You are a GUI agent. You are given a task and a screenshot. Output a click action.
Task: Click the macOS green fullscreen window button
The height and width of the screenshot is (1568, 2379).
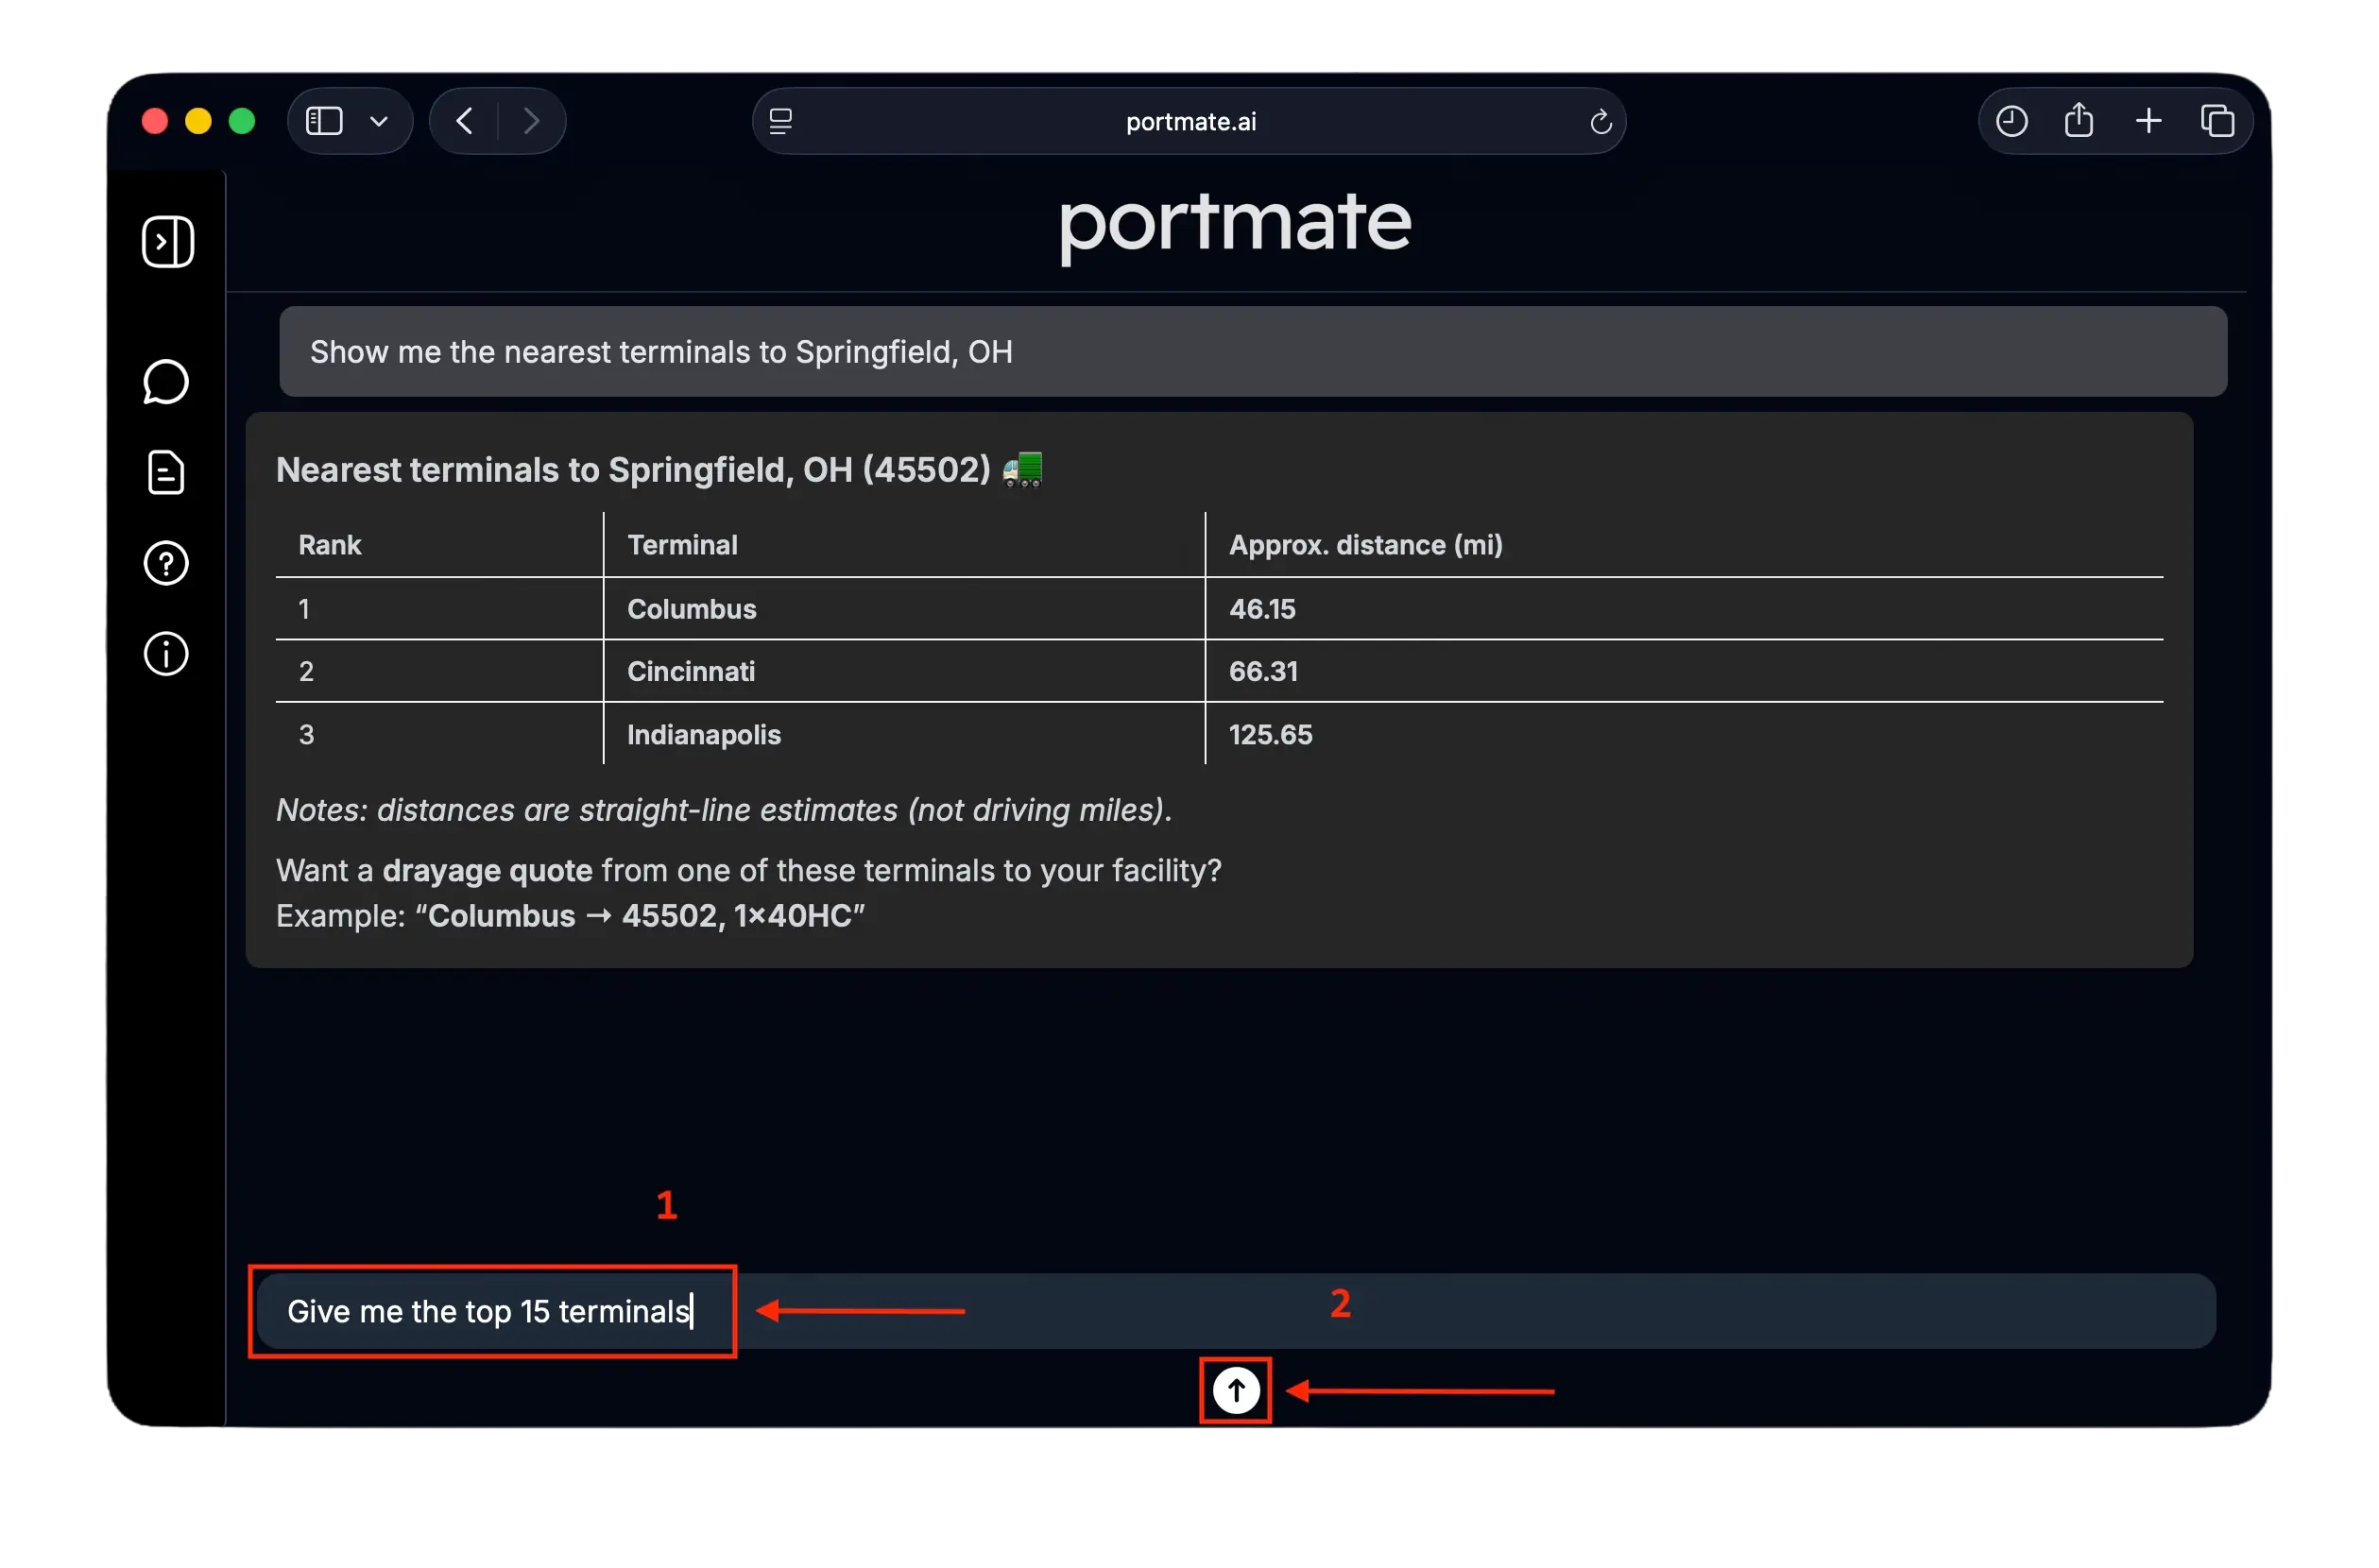tap(242, 121)
